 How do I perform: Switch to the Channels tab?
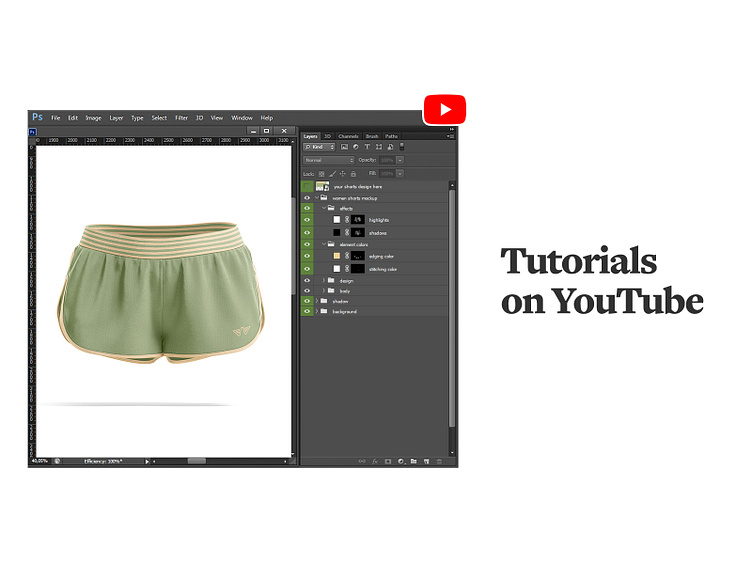tap(348, 136)
